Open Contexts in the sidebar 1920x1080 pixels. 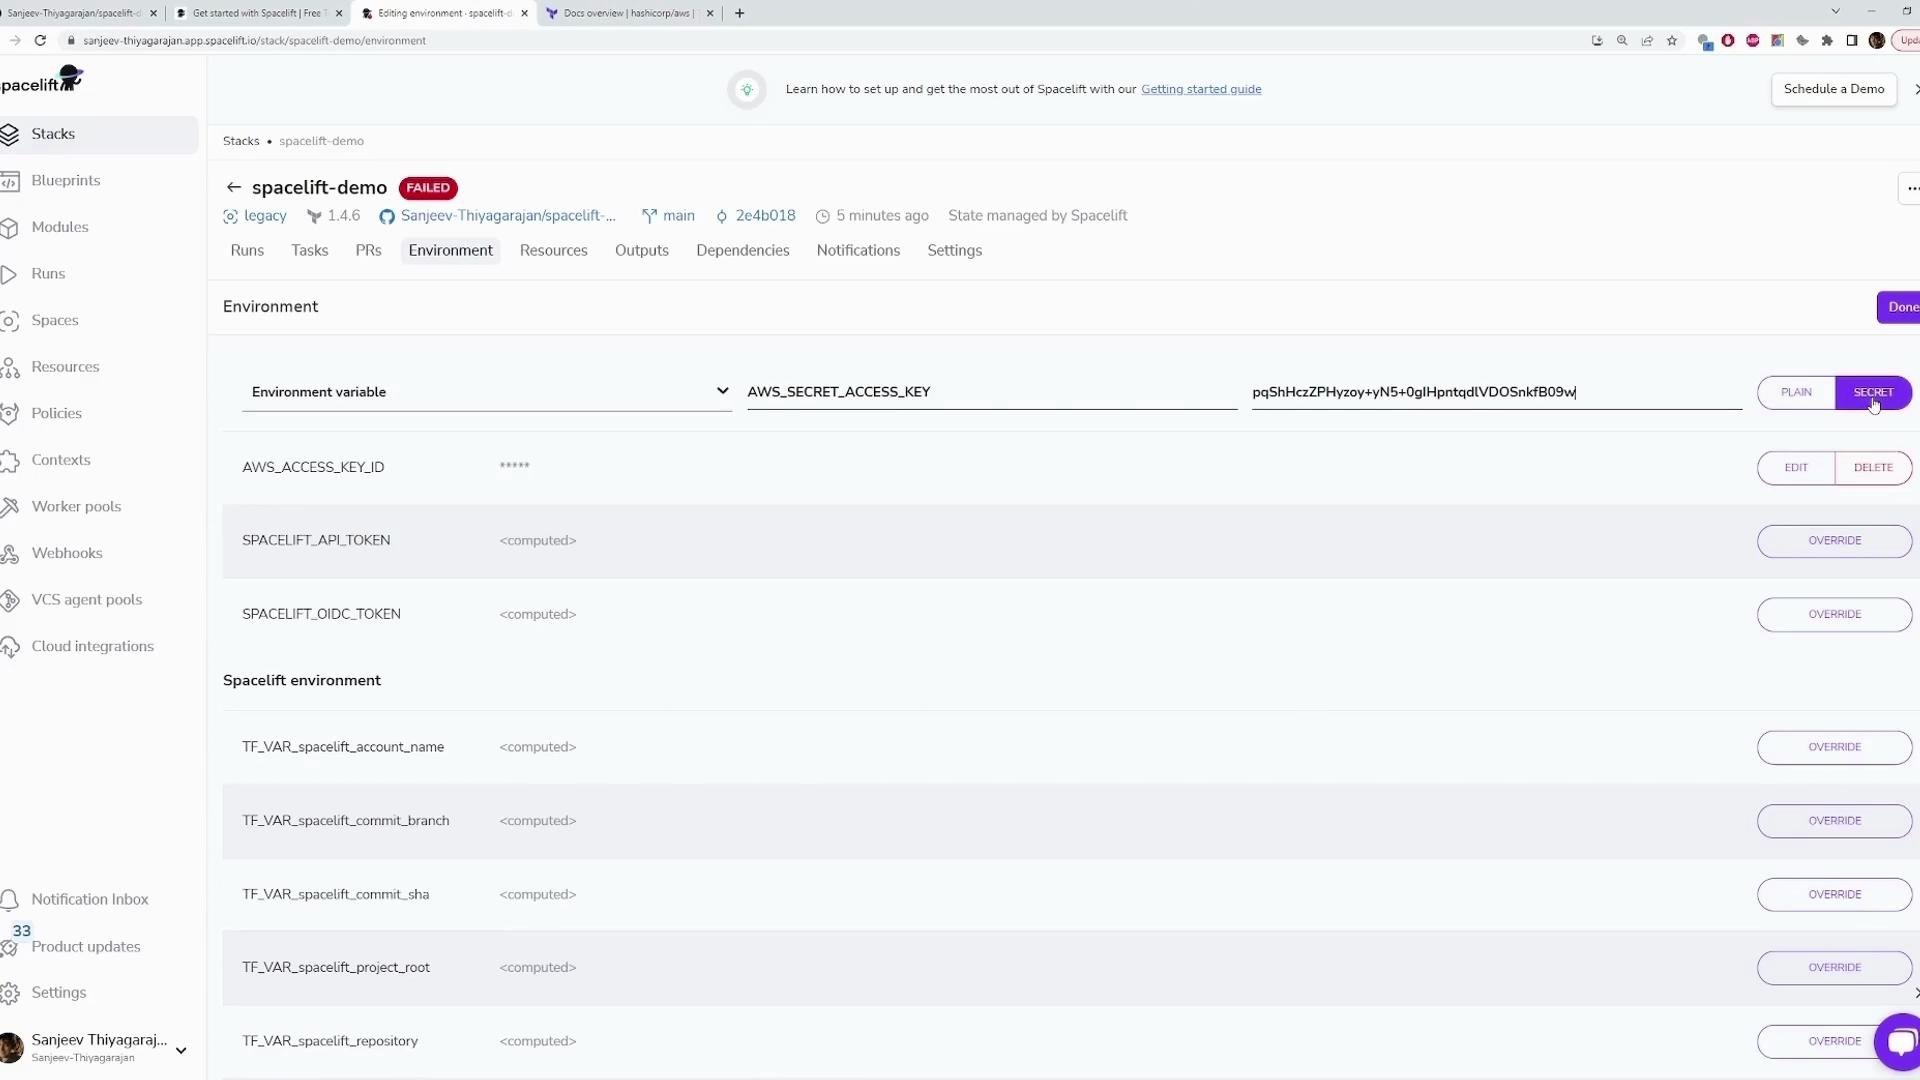60,460
